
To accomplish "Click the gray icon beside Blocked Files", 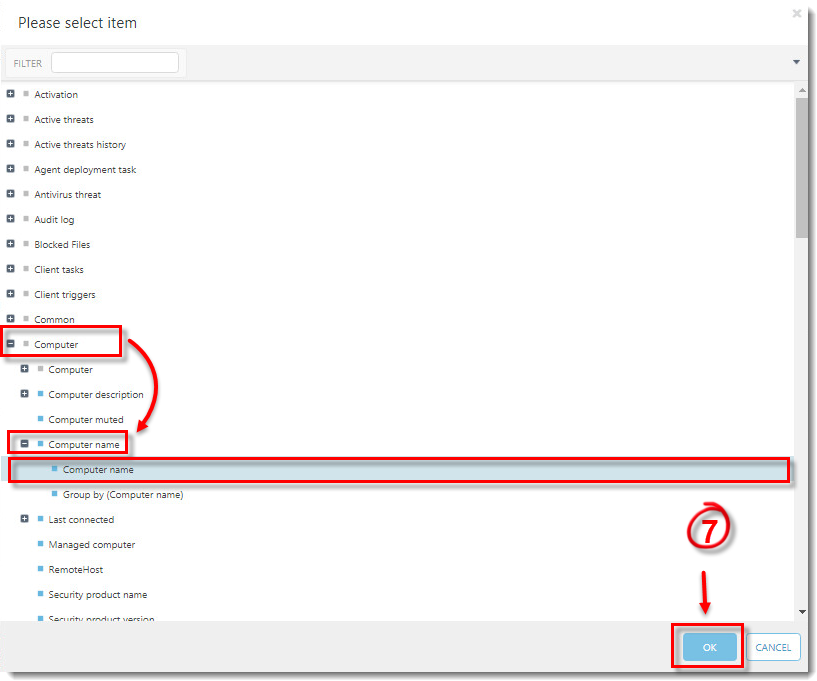I will pos(26,244).
